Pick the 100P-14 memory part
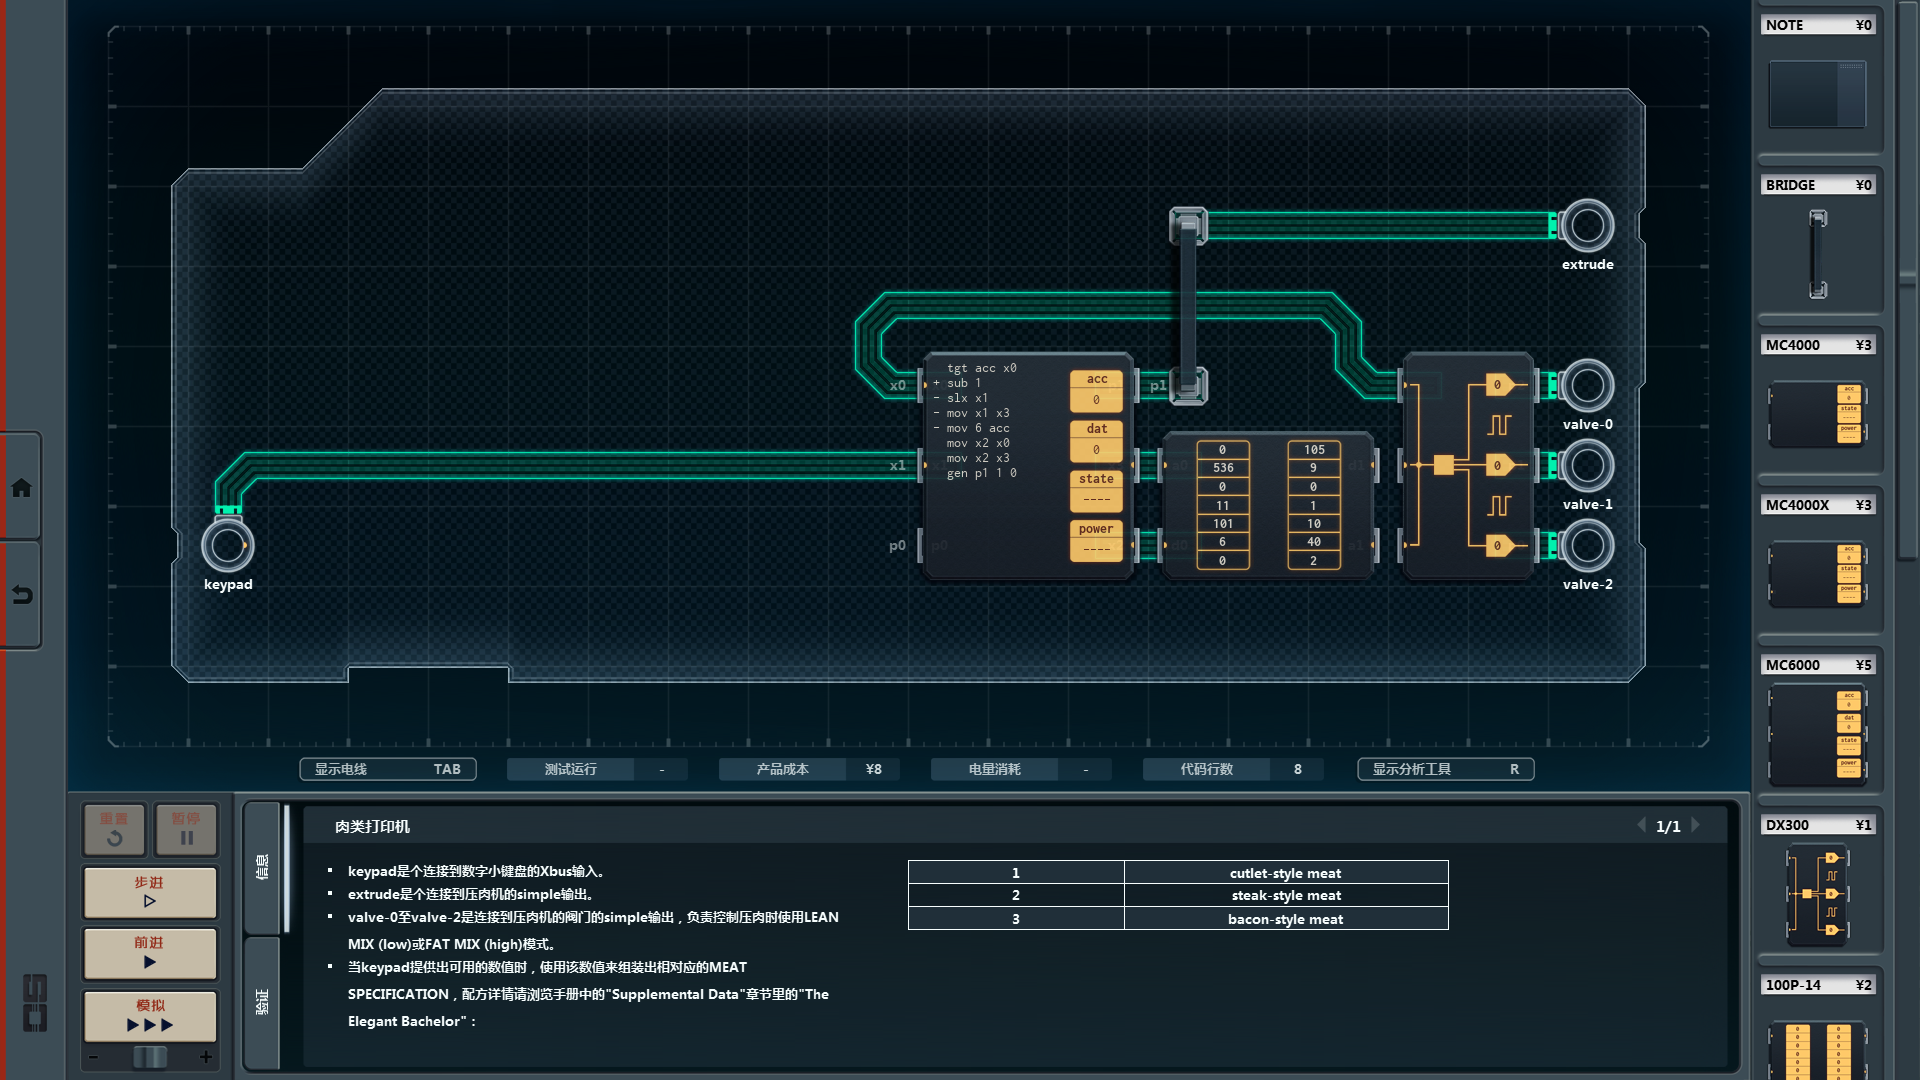 tap(1817, 1048)
